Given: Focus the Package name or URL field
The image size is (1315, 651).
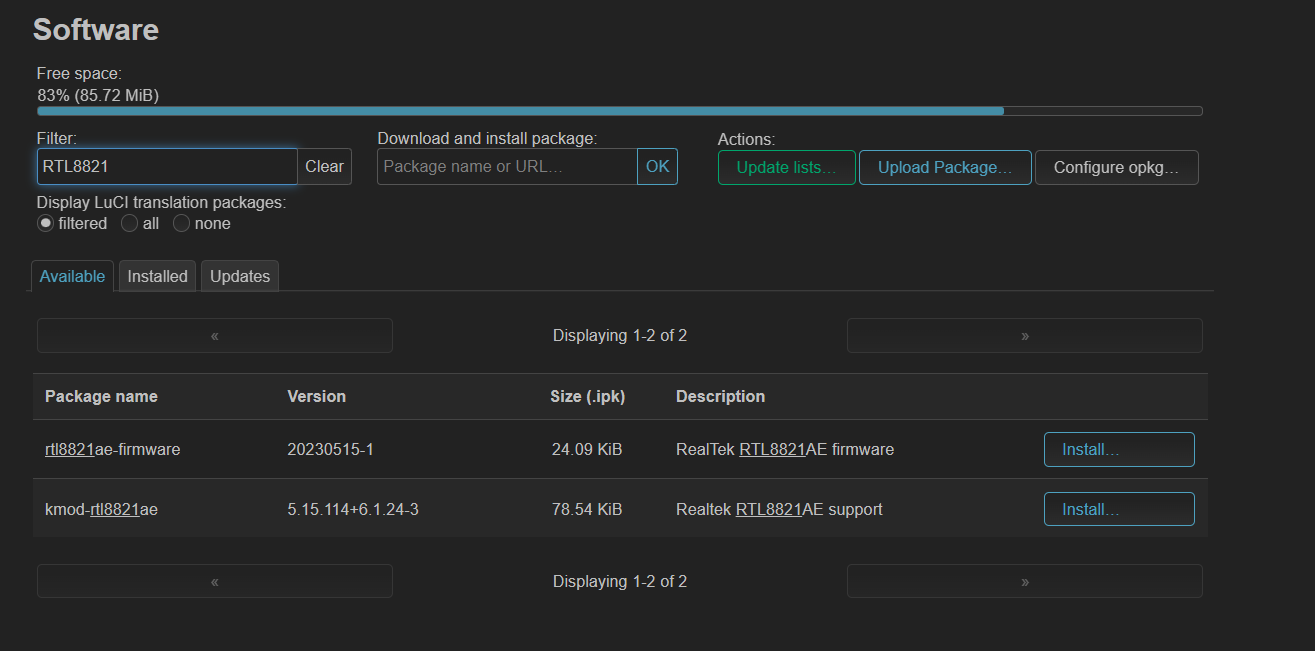Looking at the screenshot, I should pyautogui.click(x=507, y=167).
